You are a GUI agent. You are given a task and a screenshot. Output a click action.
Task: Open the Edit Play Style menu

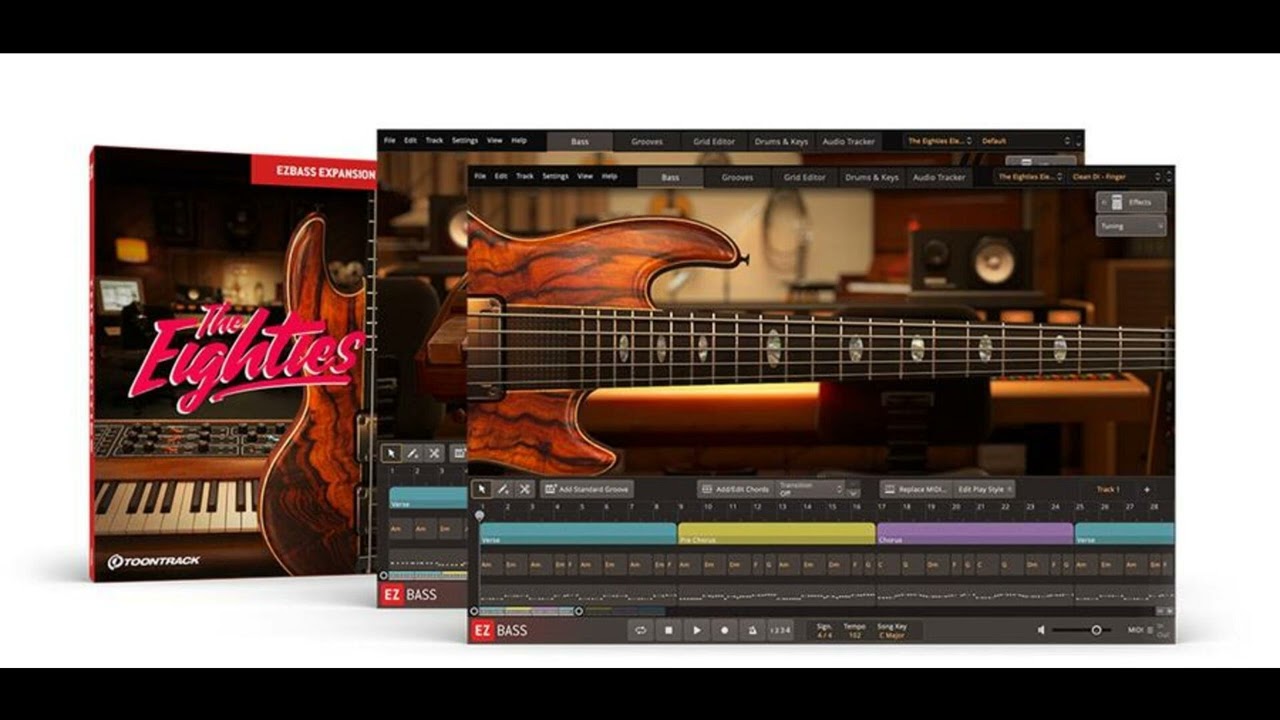[x=984, y=489]
